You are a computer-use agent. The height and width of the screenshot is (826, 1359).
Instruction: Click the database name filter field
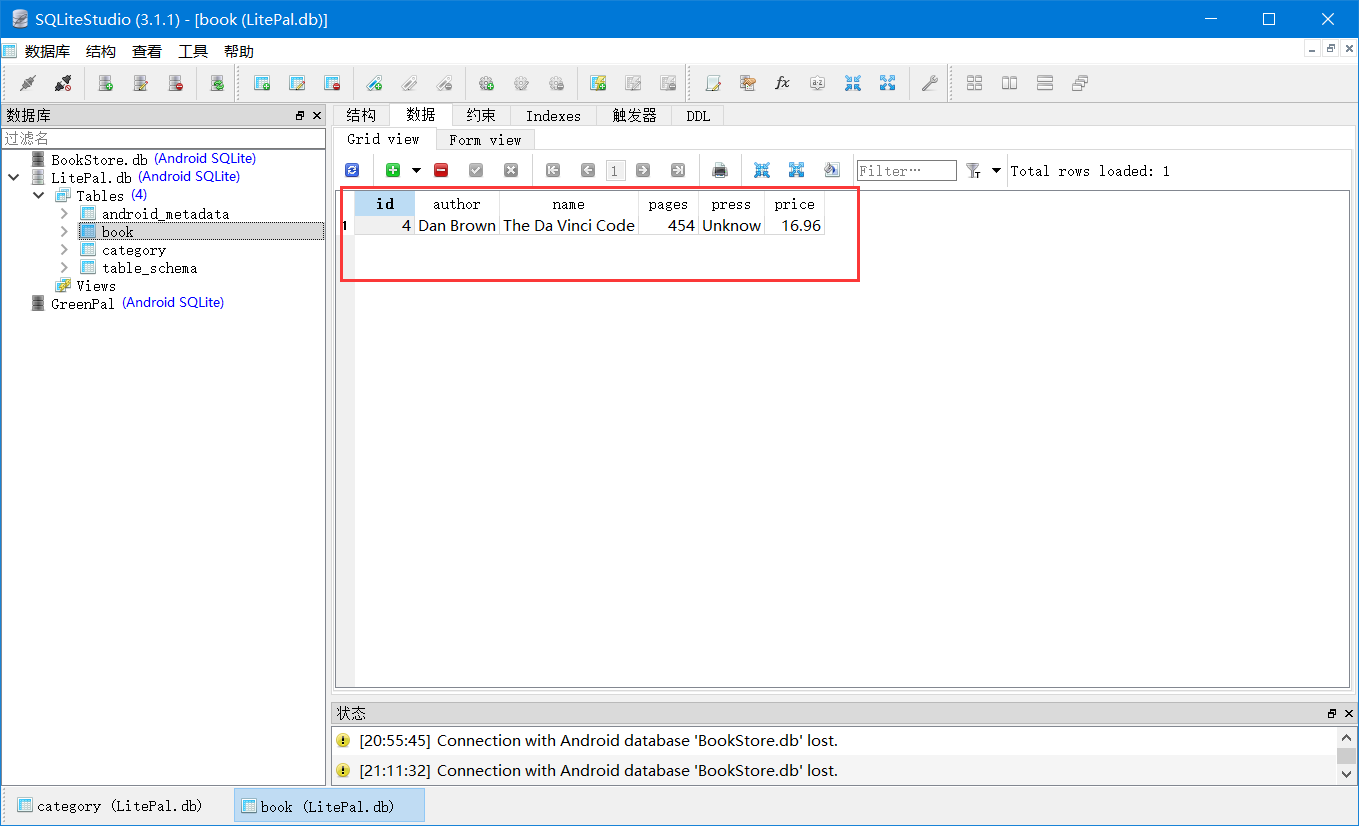[x=164, y=138]
